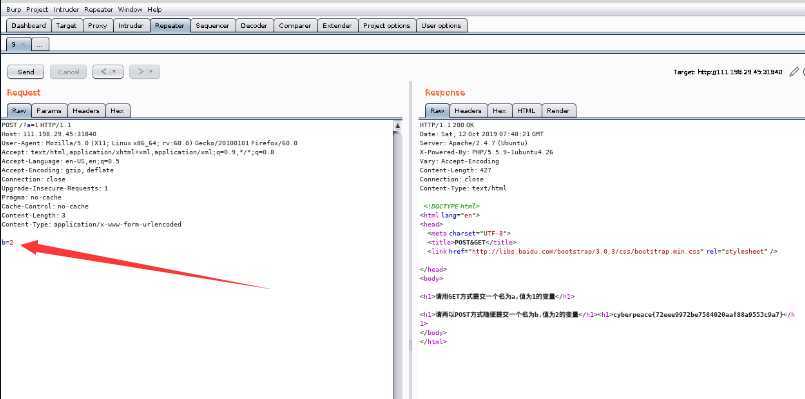Click the Content-Length: 3 header
Viewport: 805px width, 399px height.
click(x=33, y=215)
